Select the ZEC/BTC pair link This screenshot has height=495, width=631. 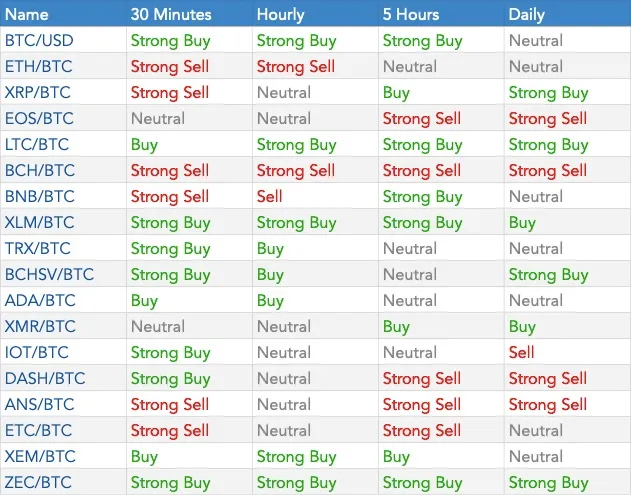coord(38,482)
